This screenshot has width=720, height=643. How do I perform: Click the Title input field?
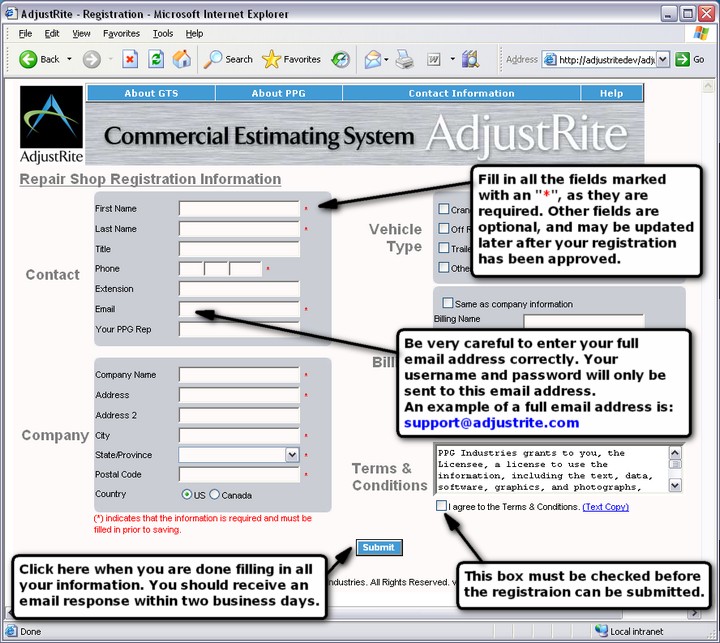coord(239,249)
